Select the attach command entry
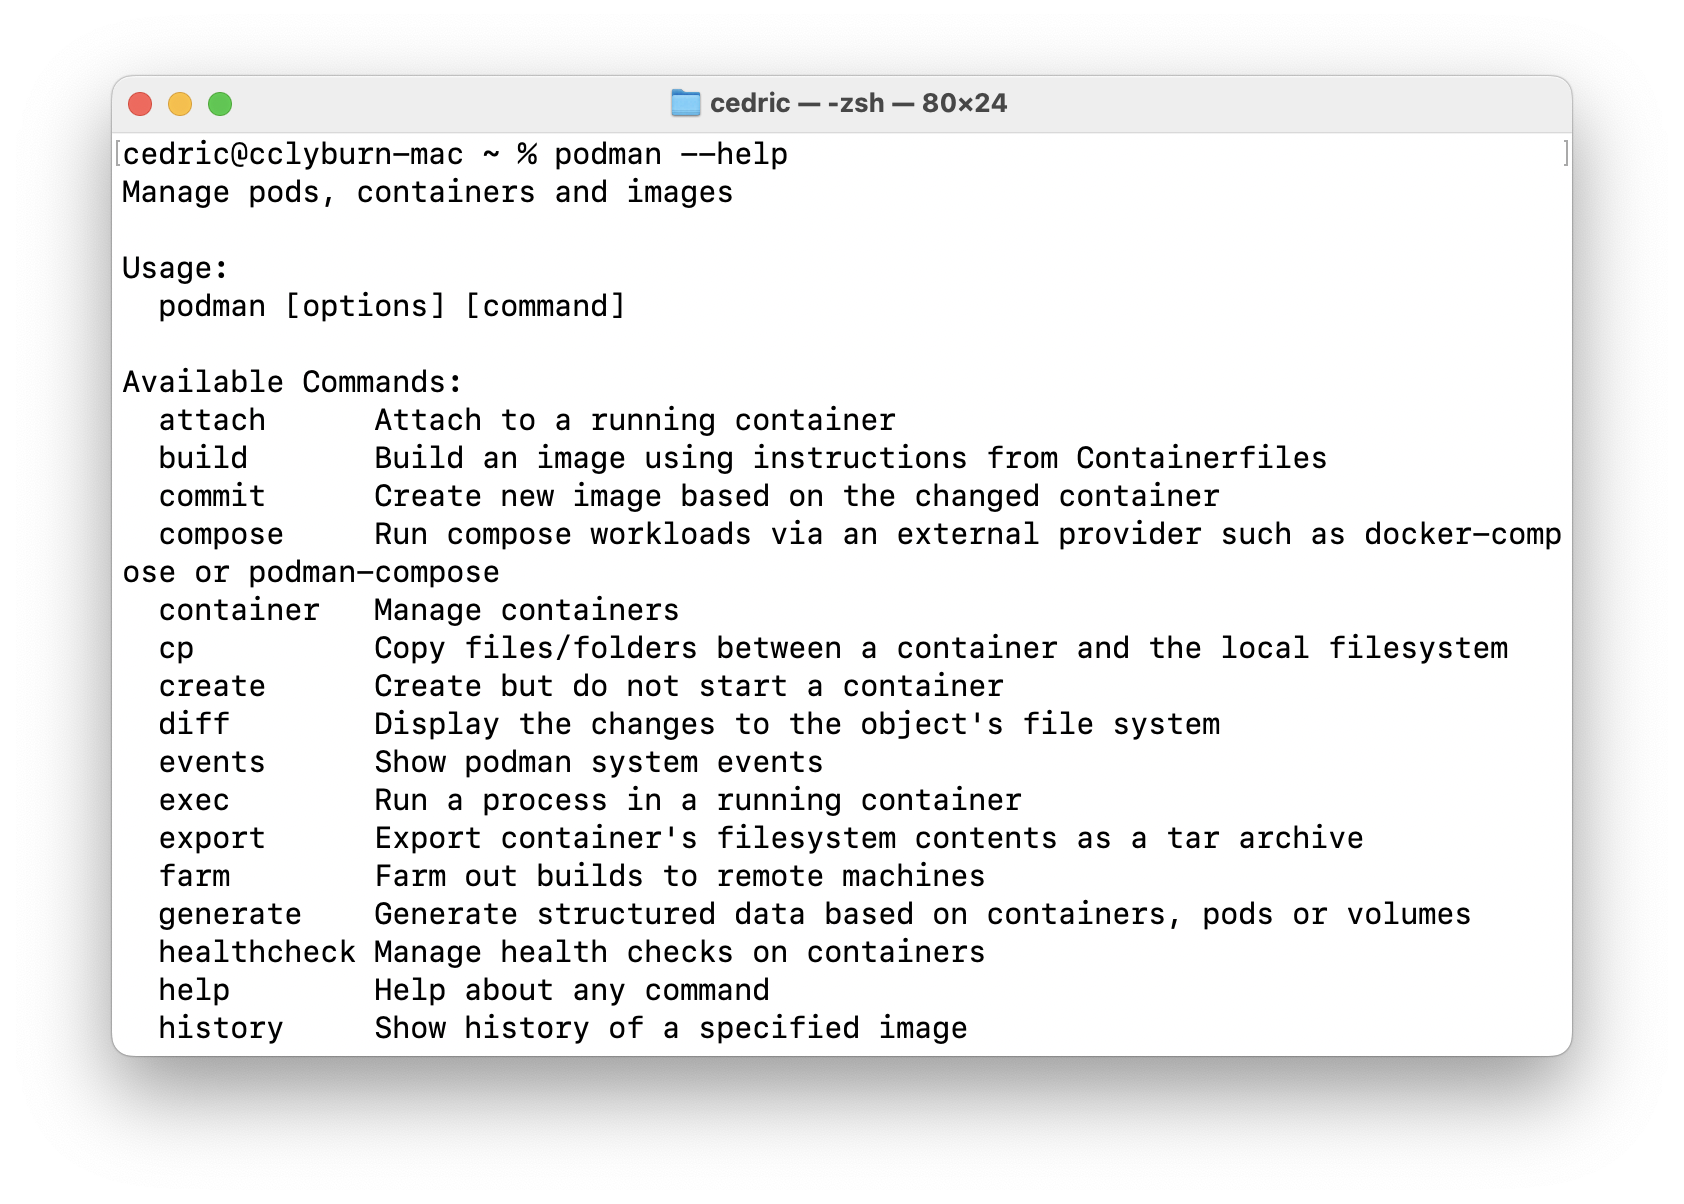1684x1204 pixels. [x=210, y=419]
